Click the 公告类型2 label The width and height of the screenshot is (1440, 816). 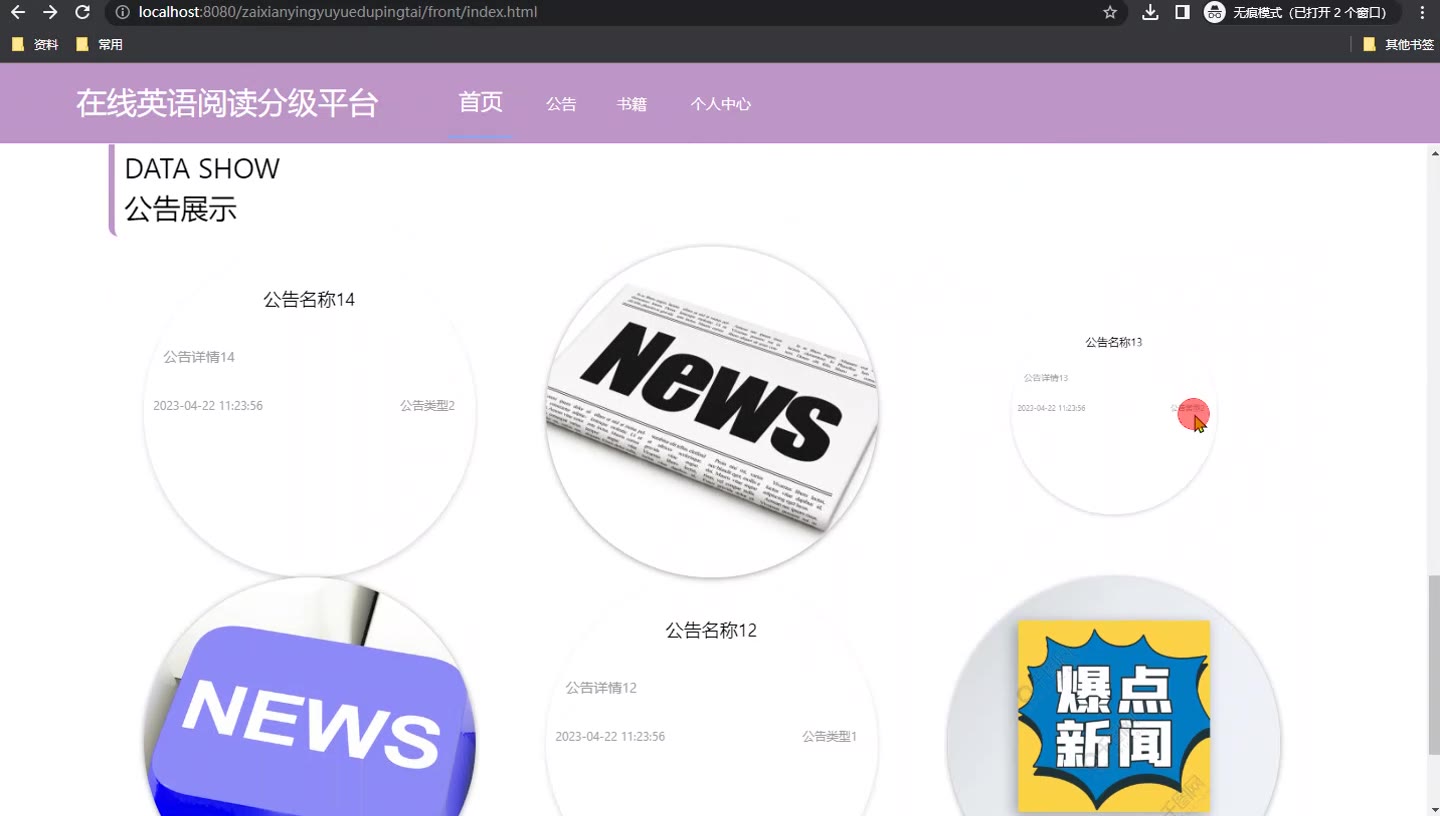click(428, 405)
